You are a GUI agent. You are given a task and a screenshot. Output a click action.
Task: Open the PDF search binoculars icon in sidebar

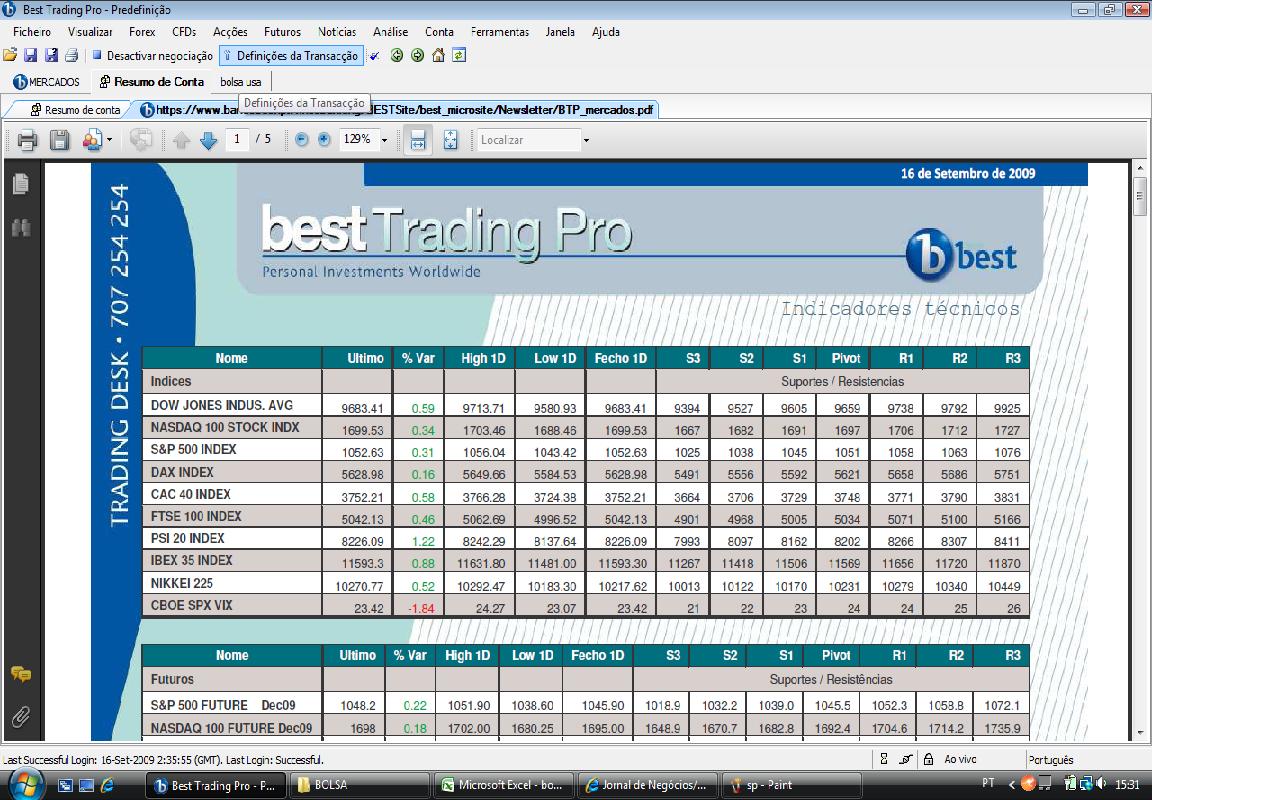[x=20, y=229]
